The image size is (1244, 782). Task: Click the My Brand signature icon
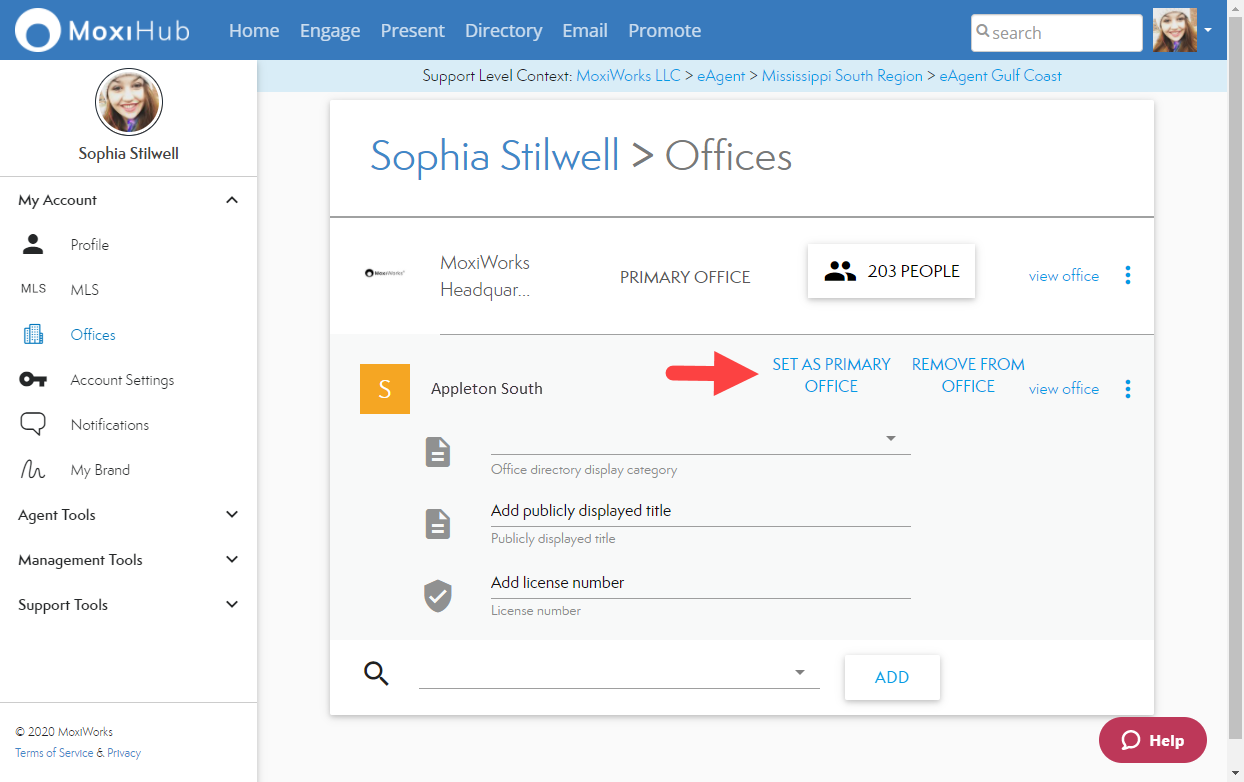(x=33, y=470)
